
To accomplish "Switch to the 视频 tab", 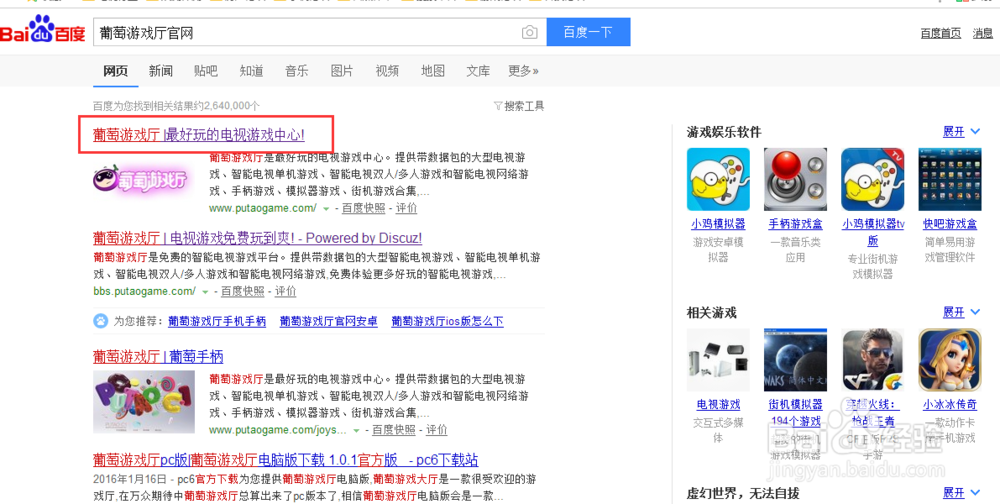I will 387,71.
